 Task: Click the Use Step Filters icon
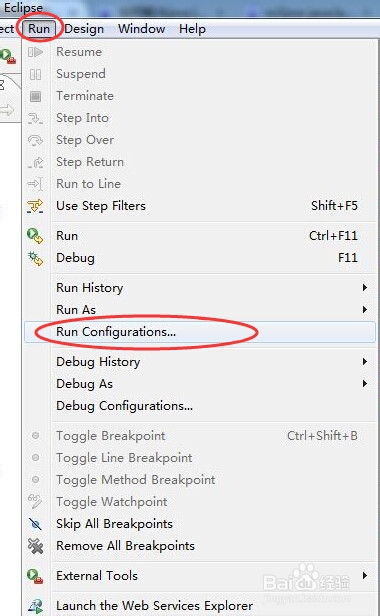coord(35,206)
